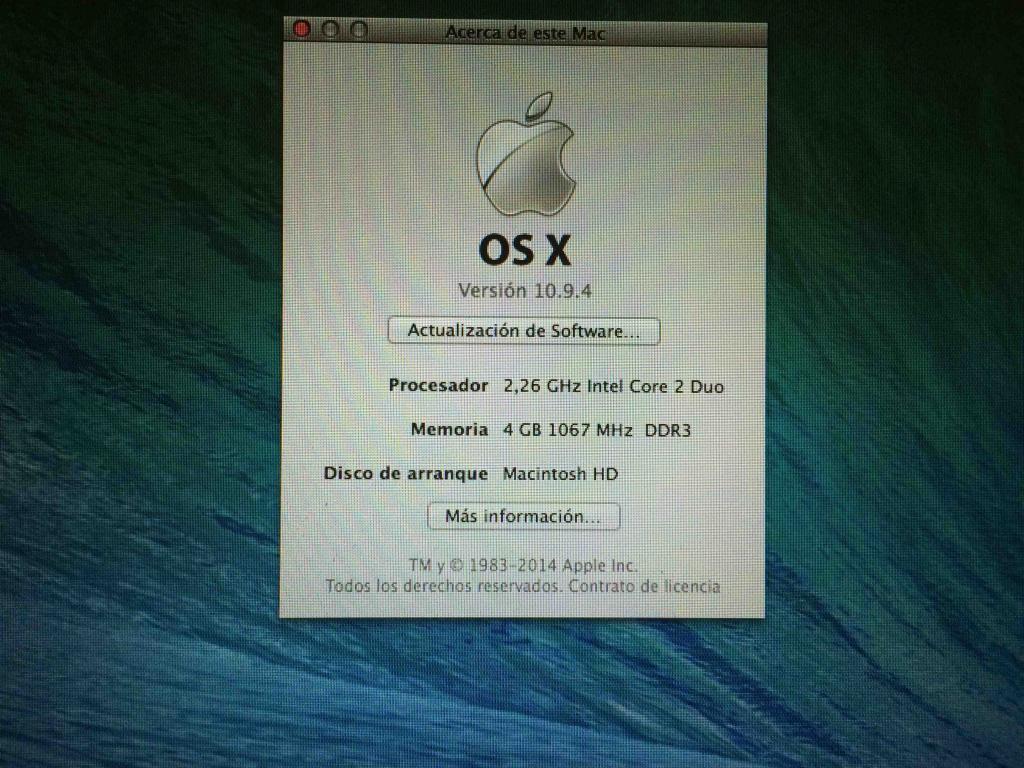Click the Procesador label
The image size is (1024, 768).
point(438,385)
